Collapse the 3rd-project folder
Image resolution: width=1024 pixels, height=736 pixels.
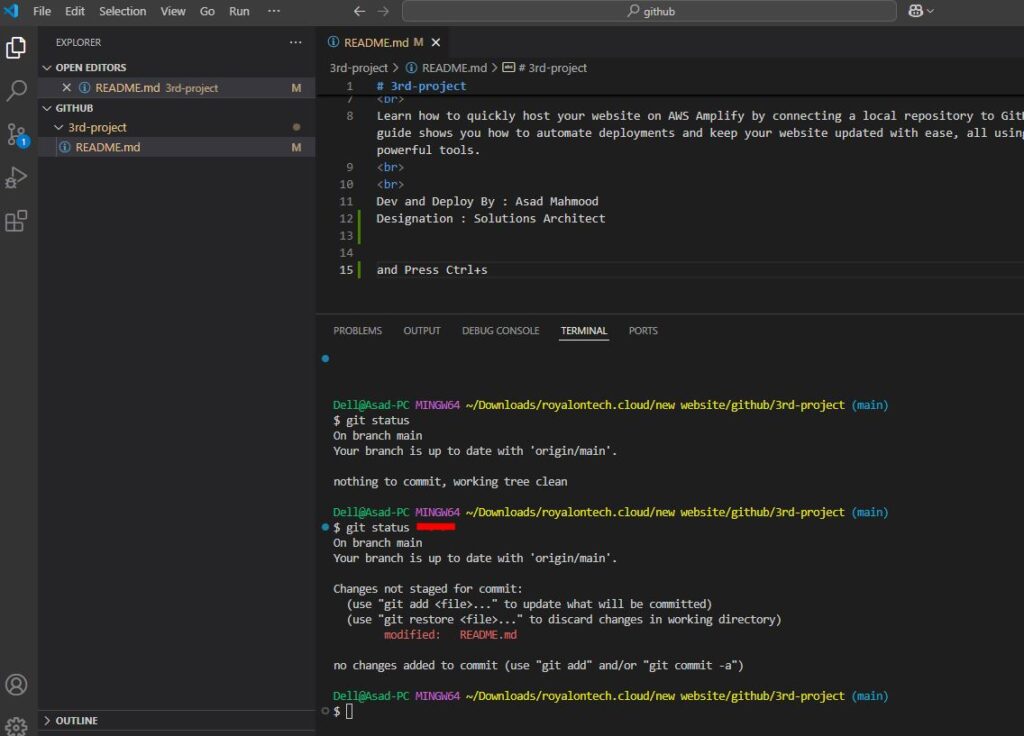click(x=58, y=127)
